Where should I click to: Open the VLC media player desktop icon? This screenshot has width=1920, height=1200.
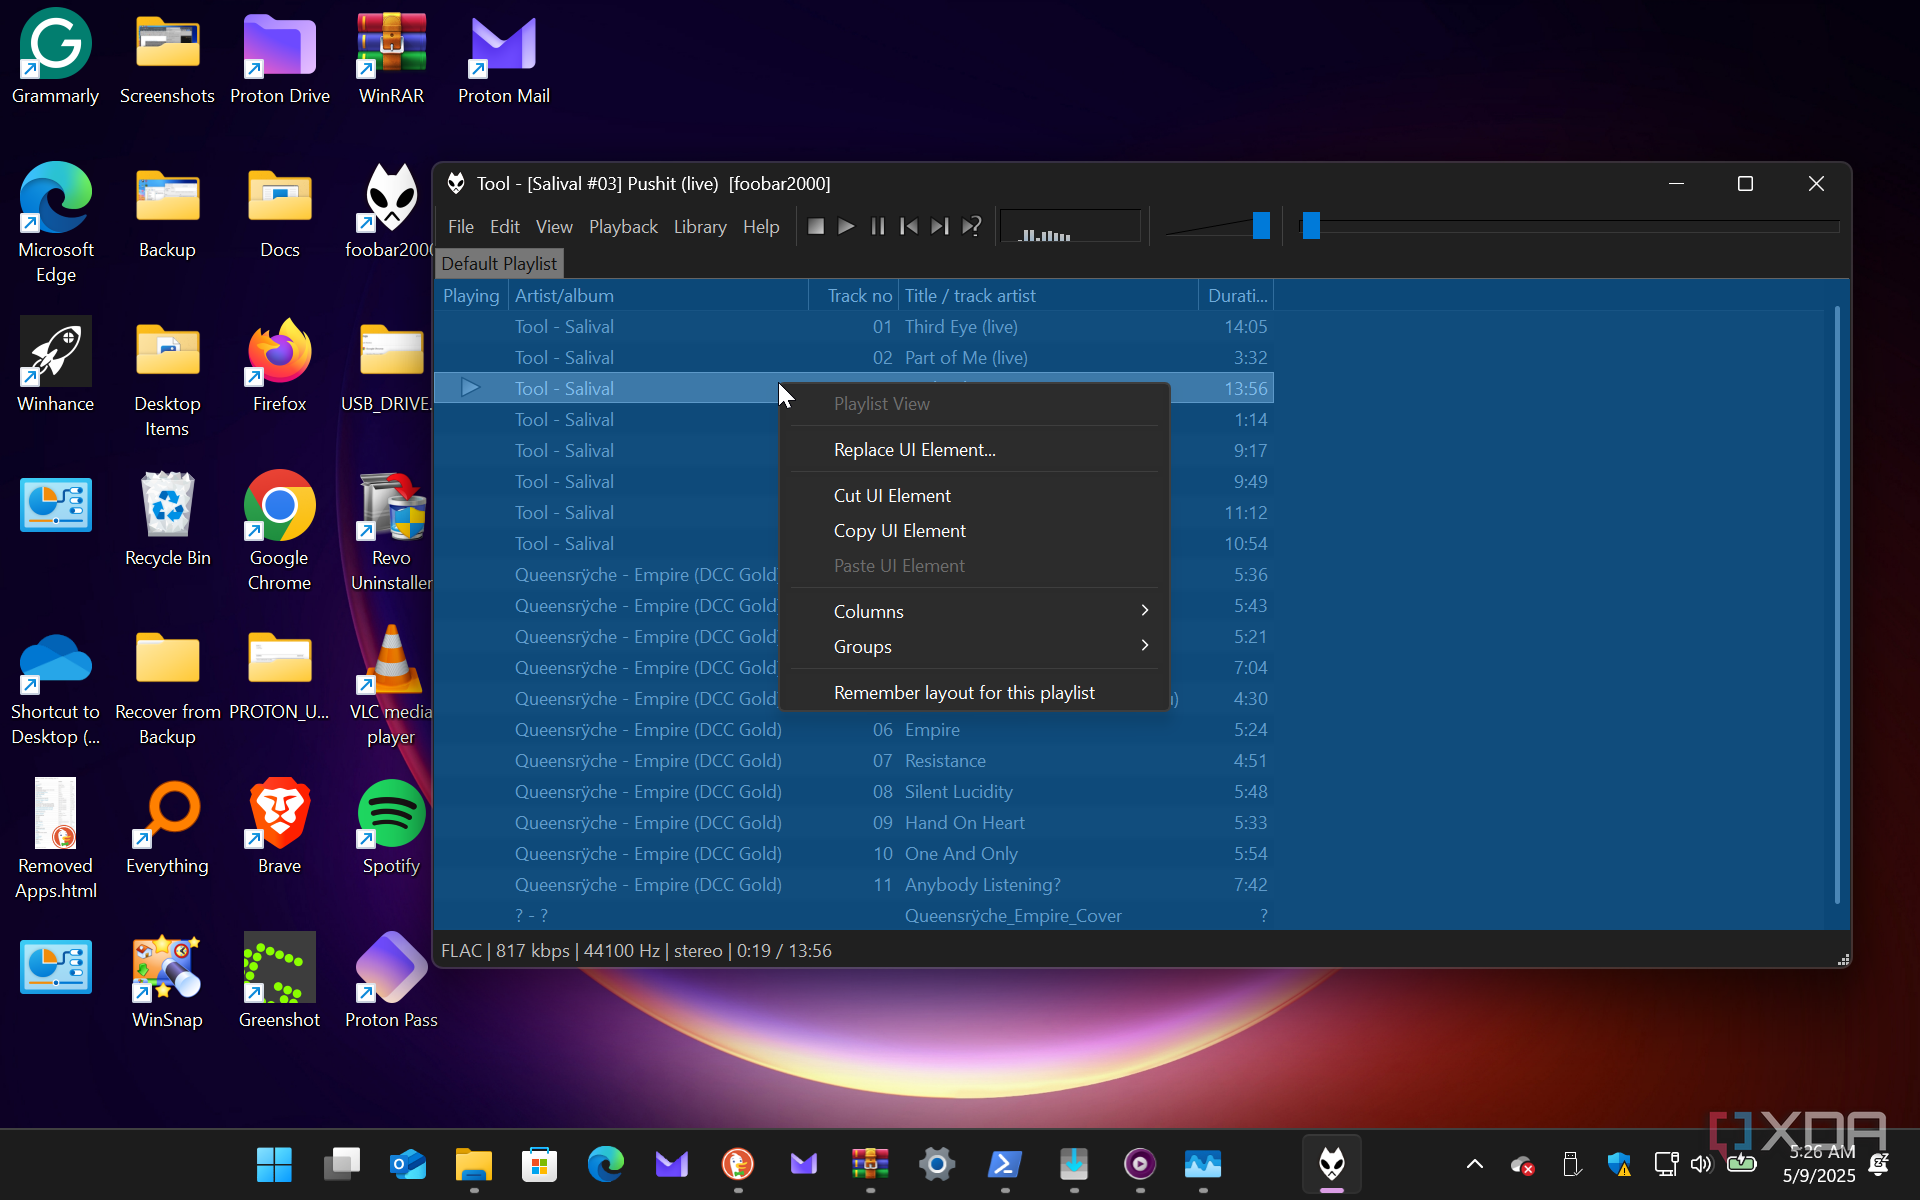click(x=391, y=684)
